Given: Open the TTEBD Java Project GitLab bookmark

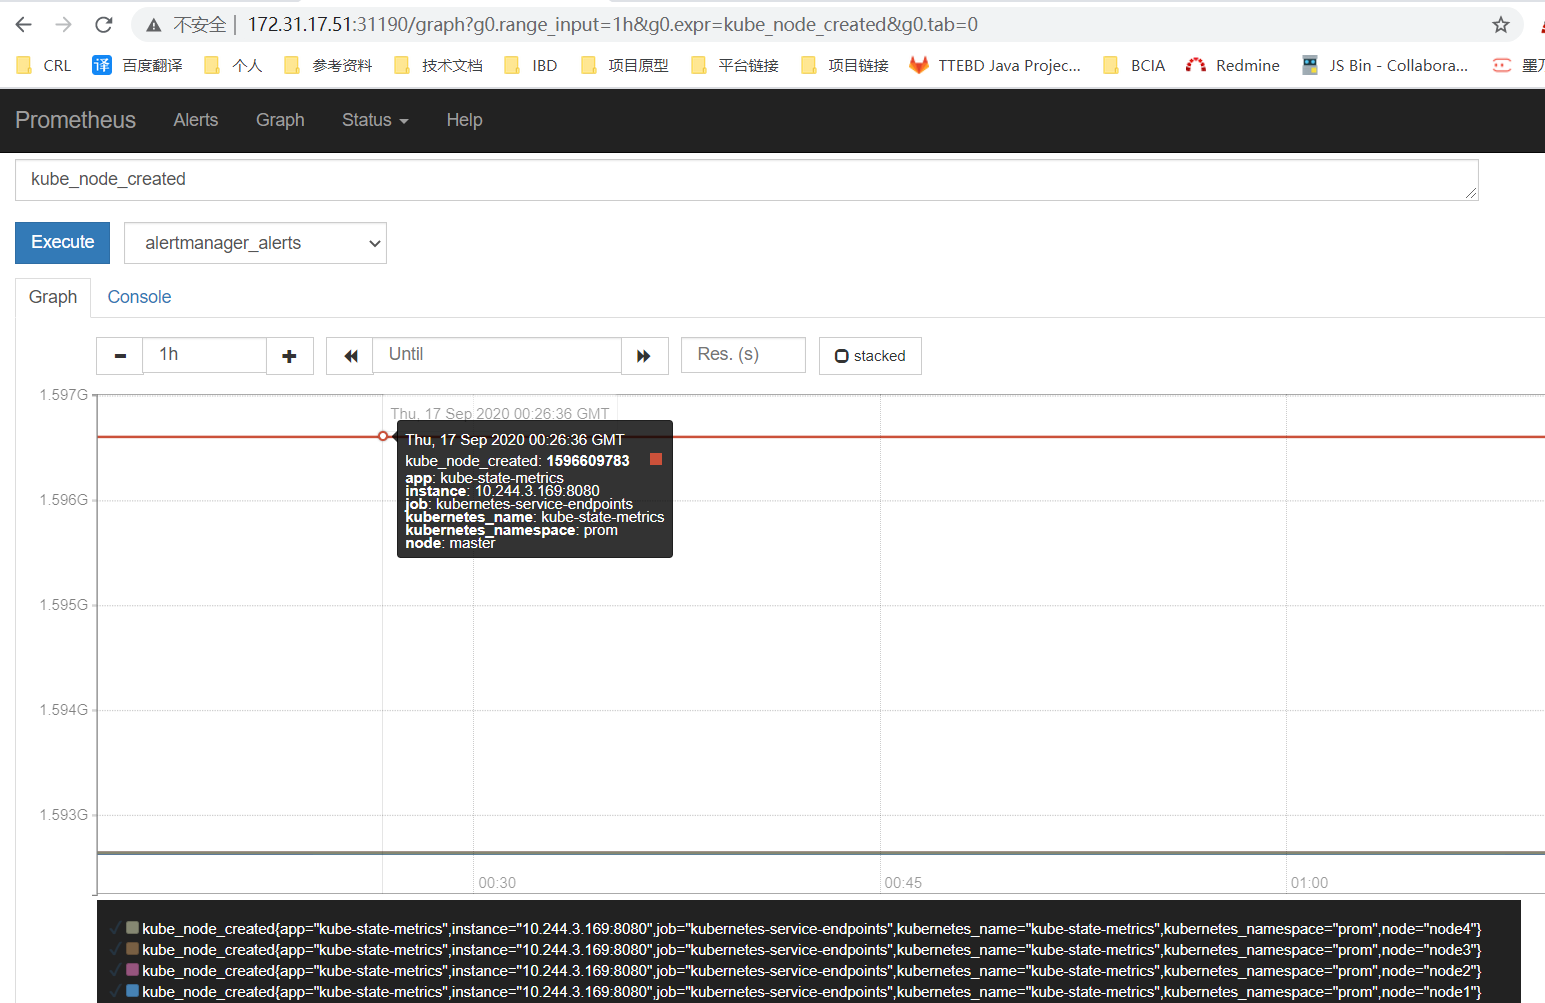Looking at the screenshot, I should pos(995,64).
